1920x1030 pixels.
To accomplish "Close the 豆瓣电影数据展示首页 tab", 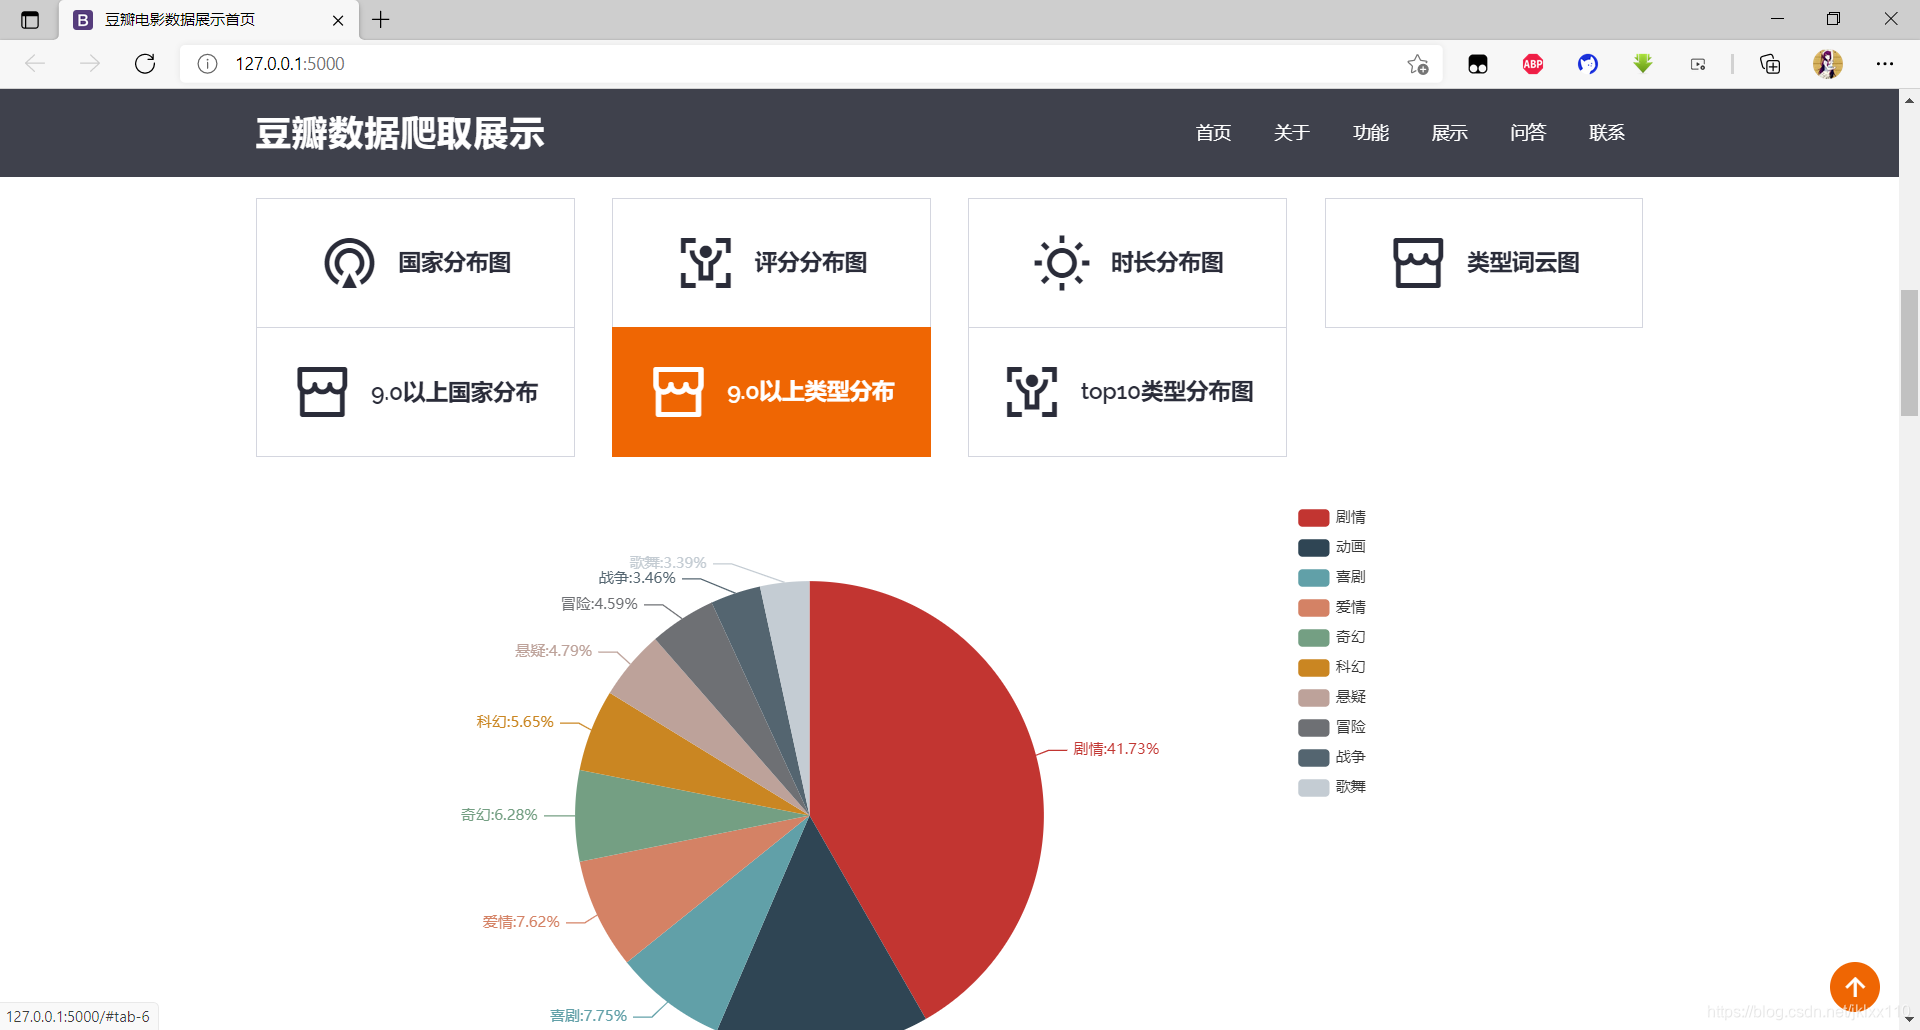I will [338, 20].
